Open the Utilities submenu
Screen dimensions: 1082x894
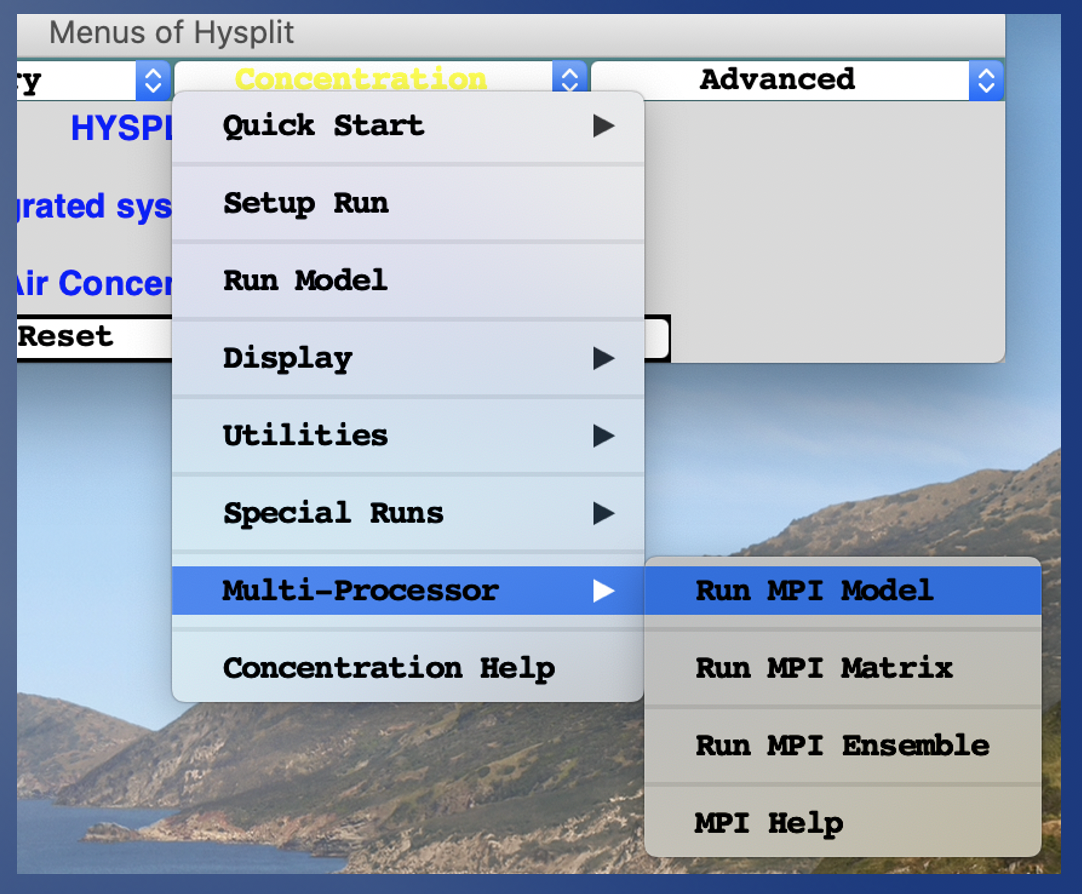click(408, 436)
